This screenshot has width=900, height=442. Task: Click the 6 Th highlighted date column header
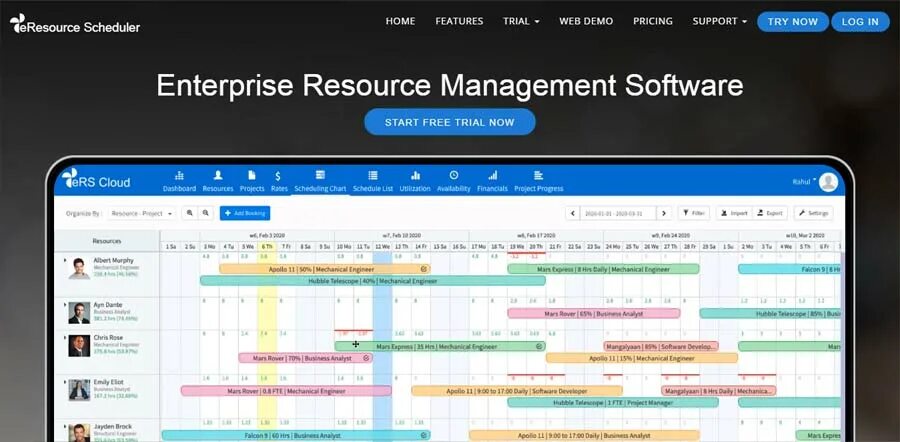click(x=267, y=246)
